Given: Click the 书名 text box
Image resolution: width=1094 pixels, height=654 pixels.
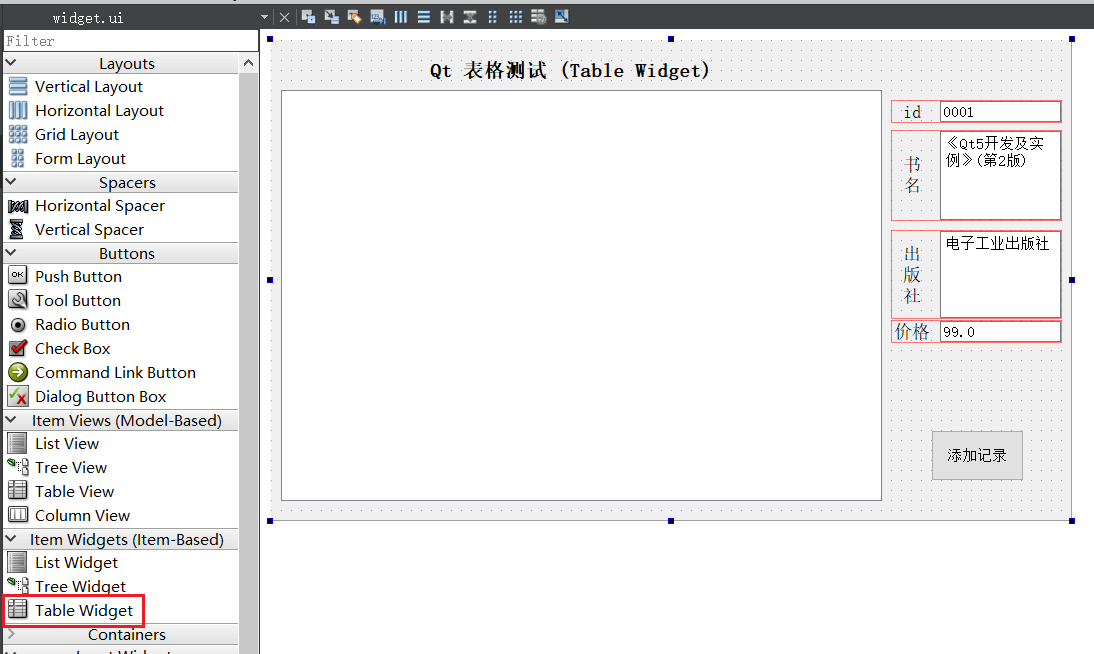Looking at the screenshot, I should 1000,175.
